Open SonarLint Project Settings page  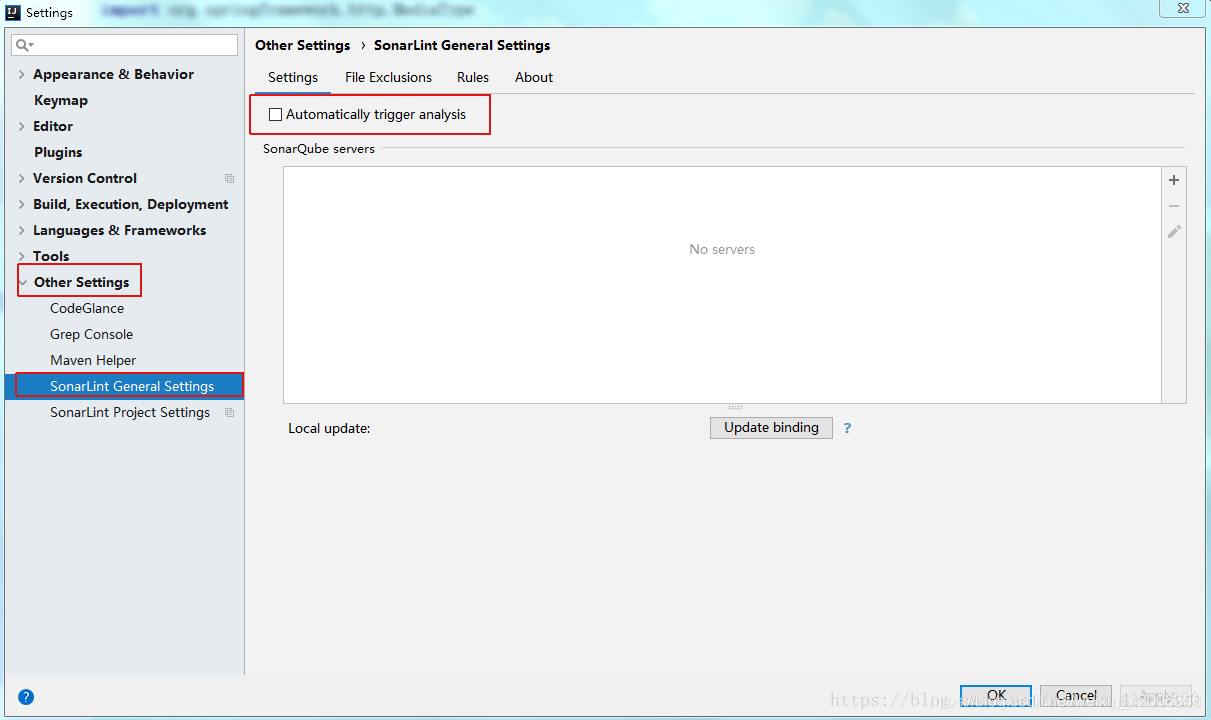point(130,413)
